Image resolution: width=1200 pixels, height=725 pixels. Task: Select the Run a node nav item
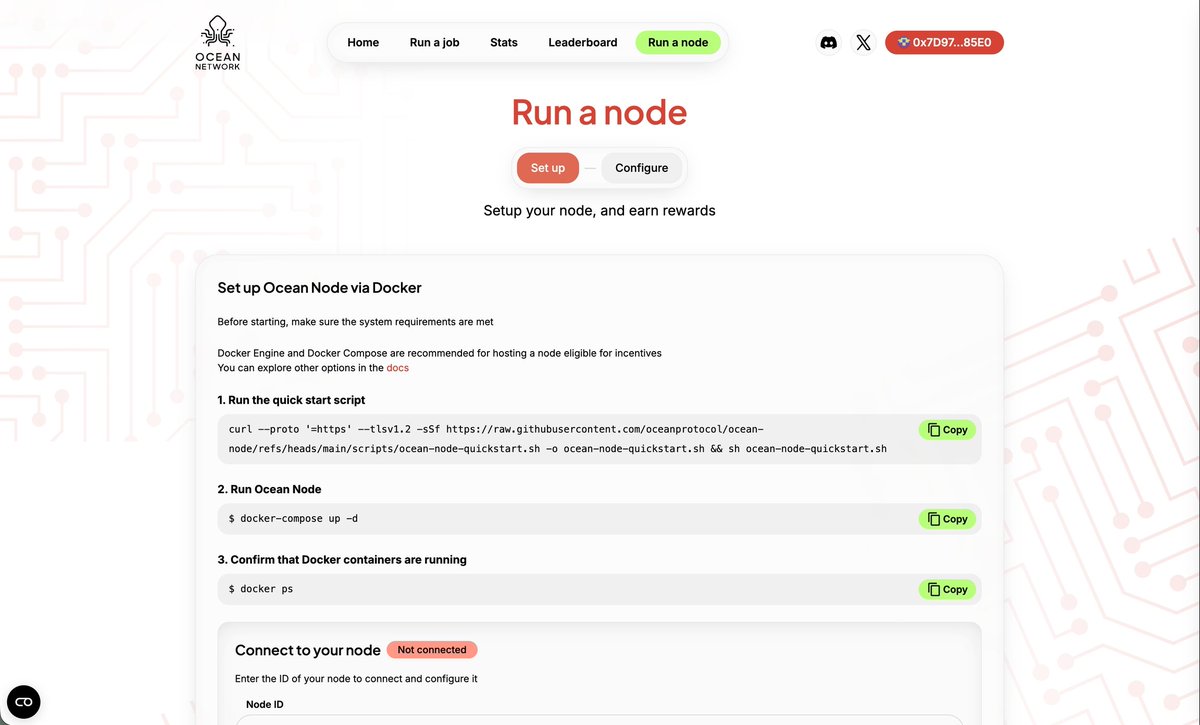(x=678, y=43)
